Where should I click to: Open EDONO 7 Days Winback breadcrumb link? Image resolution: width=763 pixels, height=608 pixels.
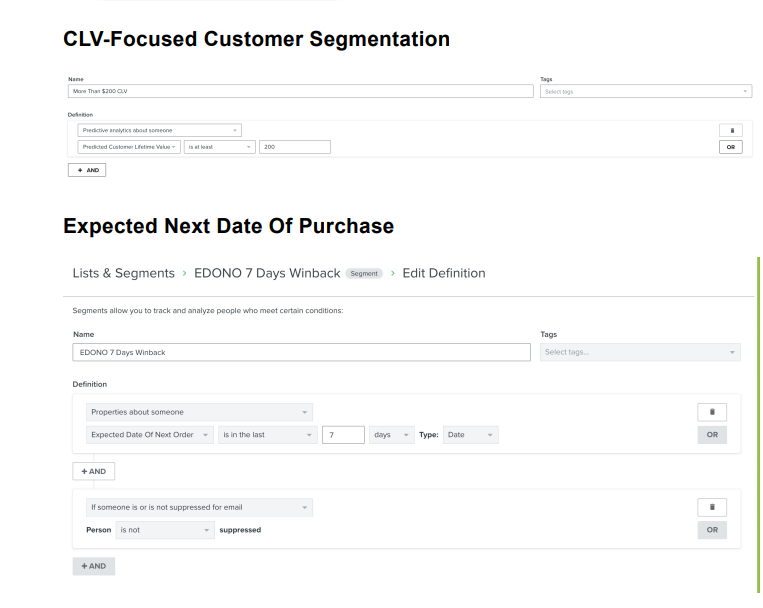coord(267,273)
